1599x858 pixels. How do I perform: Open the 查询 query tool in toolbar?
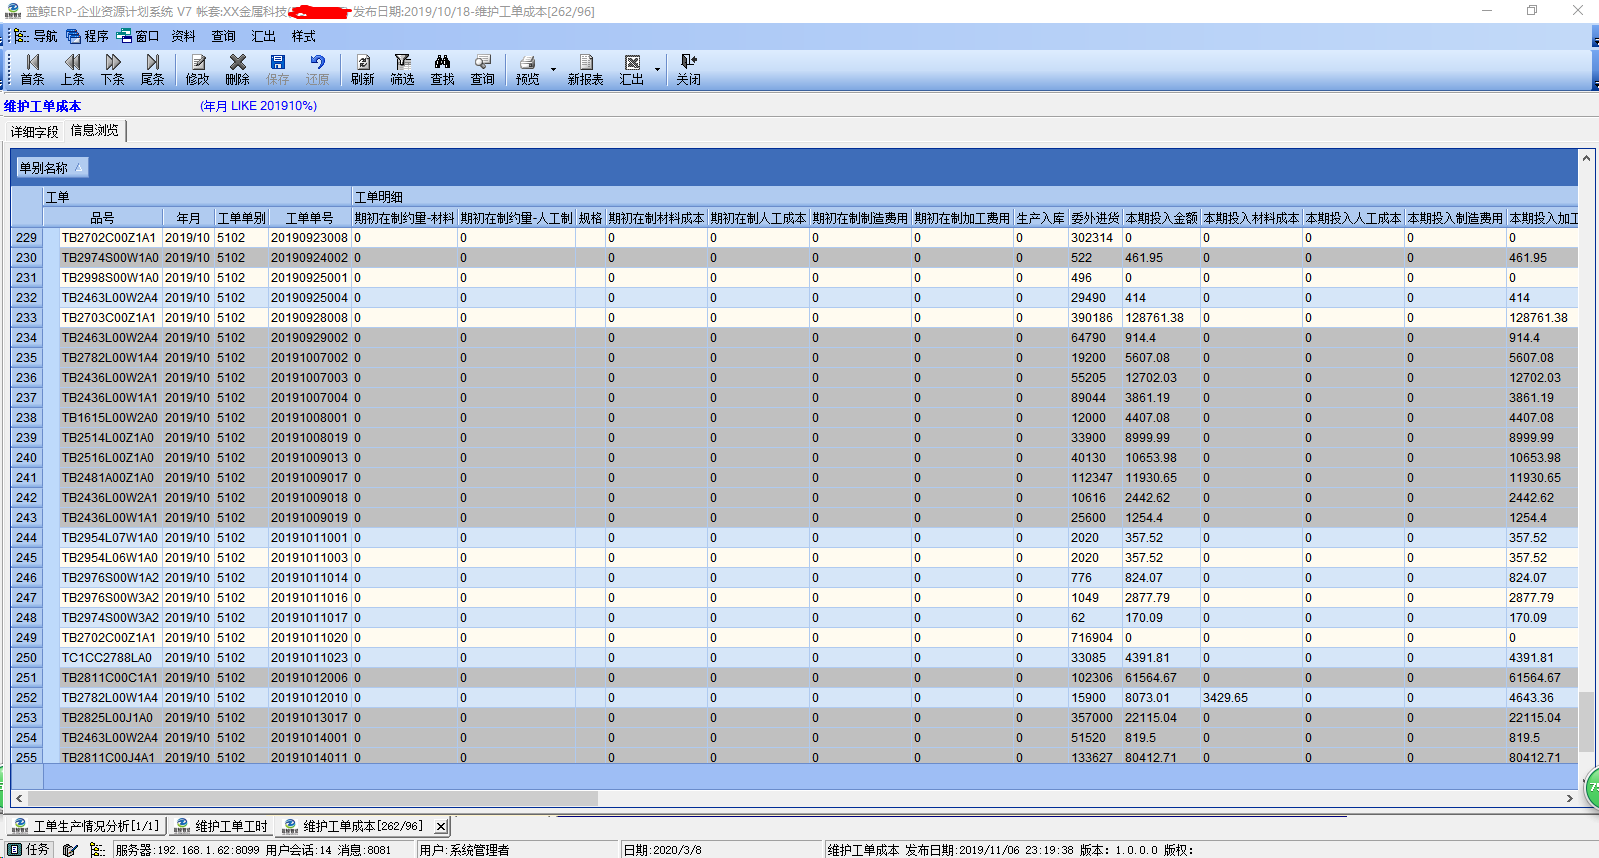coord(483,70)
